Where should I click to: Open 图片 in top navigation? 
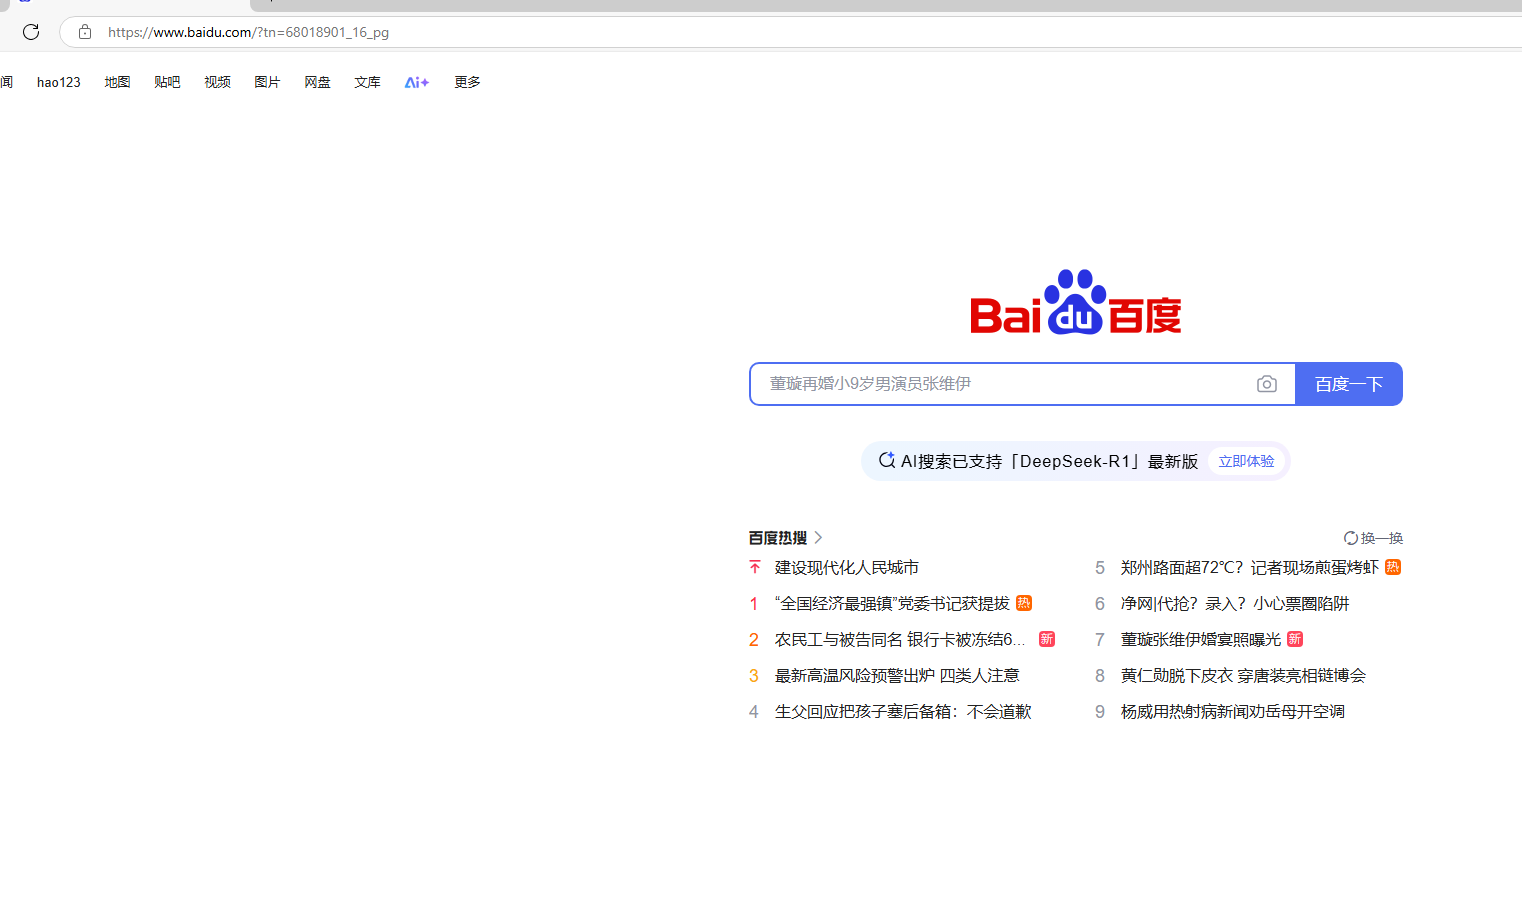pyautogui.click(x=267, y=82)
